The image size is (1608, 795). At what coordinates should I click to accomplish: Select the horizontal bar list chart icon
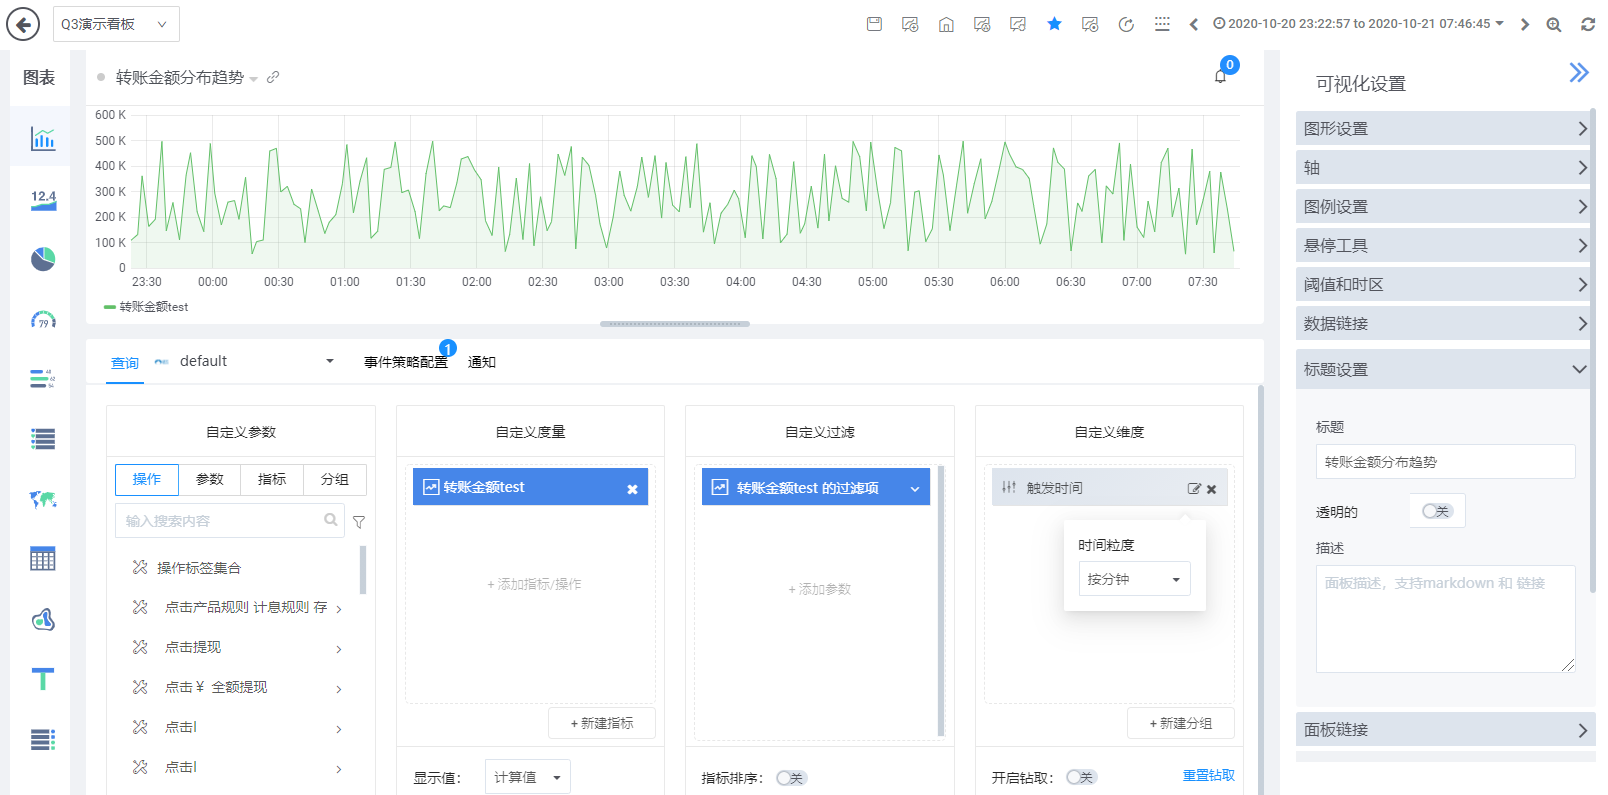43,378
